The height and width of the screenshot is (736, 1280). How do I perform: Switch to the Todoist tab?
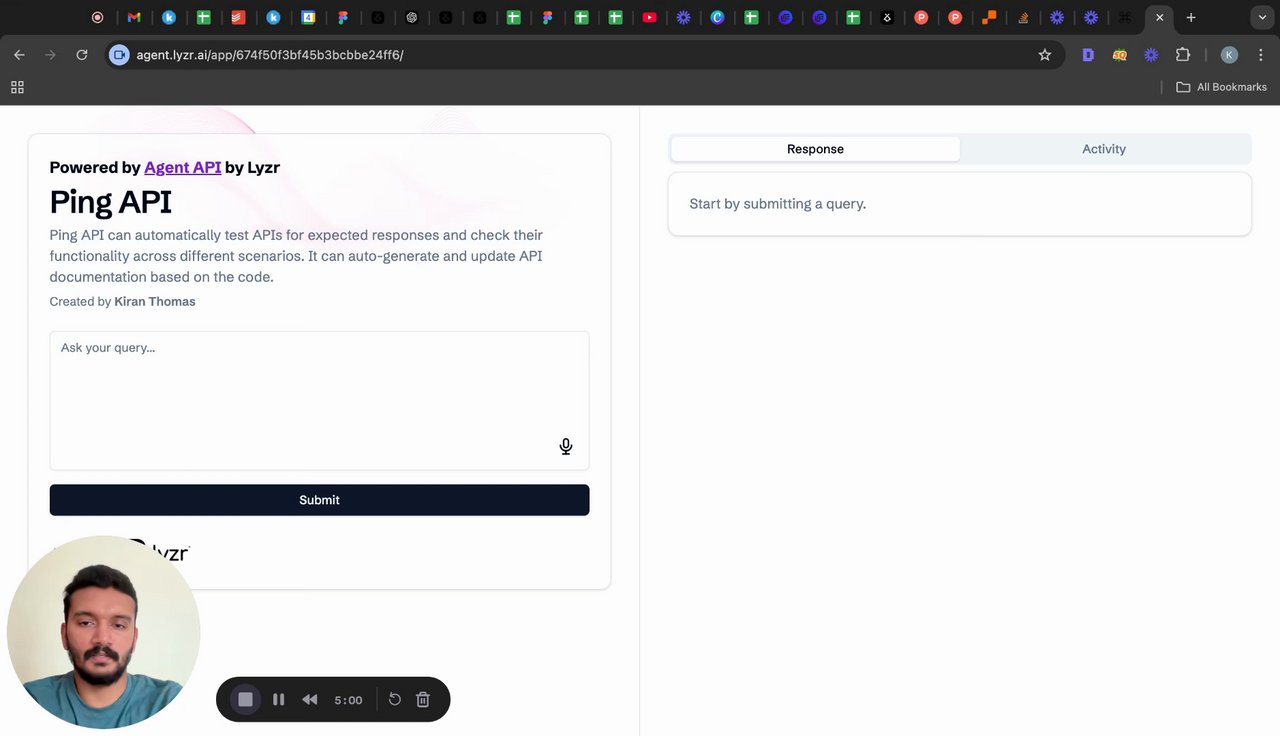point(238,17)
